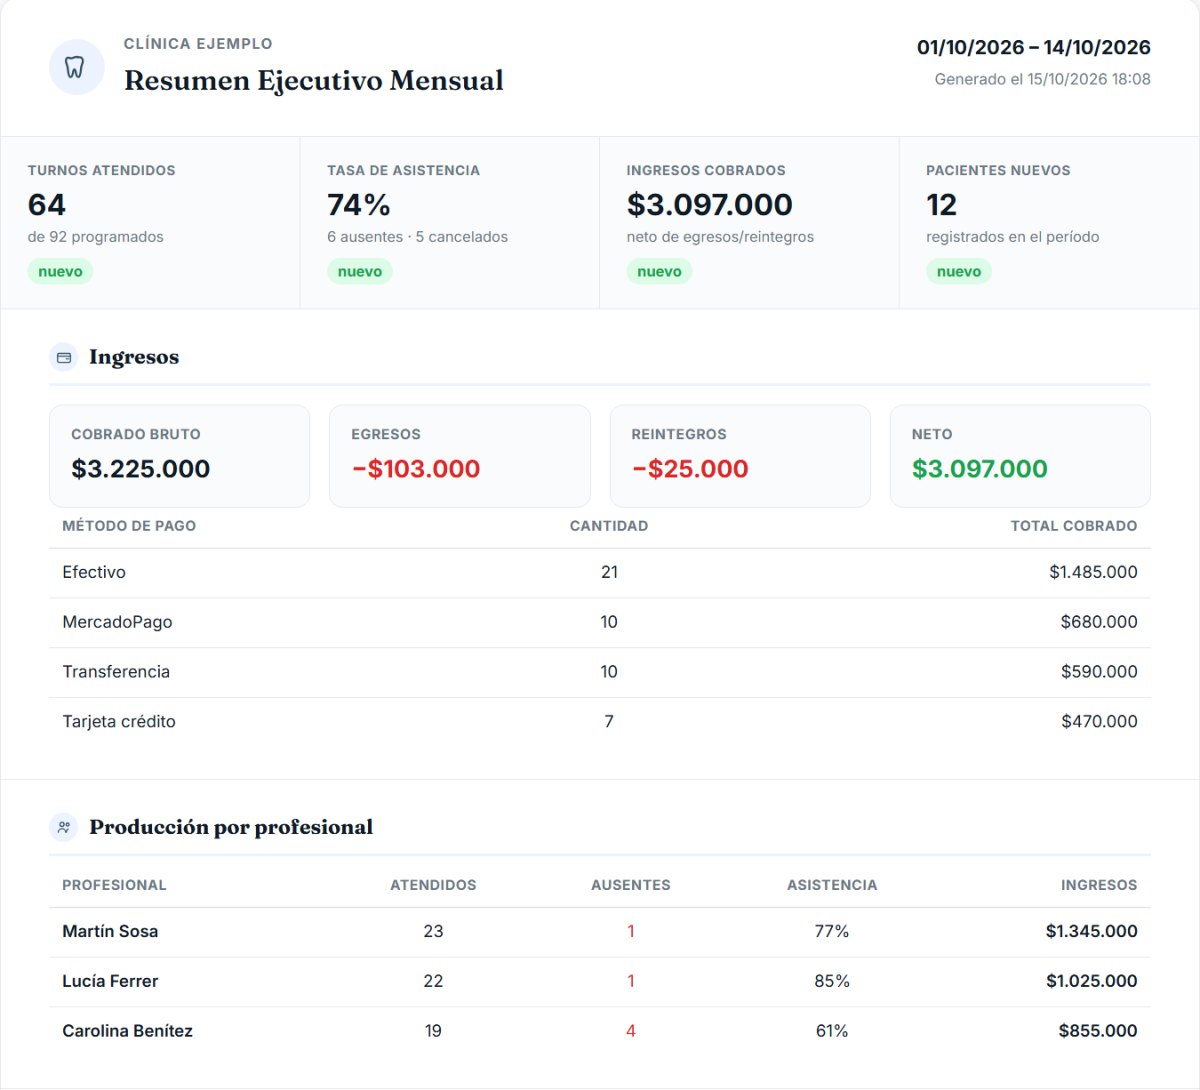
Task: Click Carolina Benítez's 61% attendance
Action: 832,1031
